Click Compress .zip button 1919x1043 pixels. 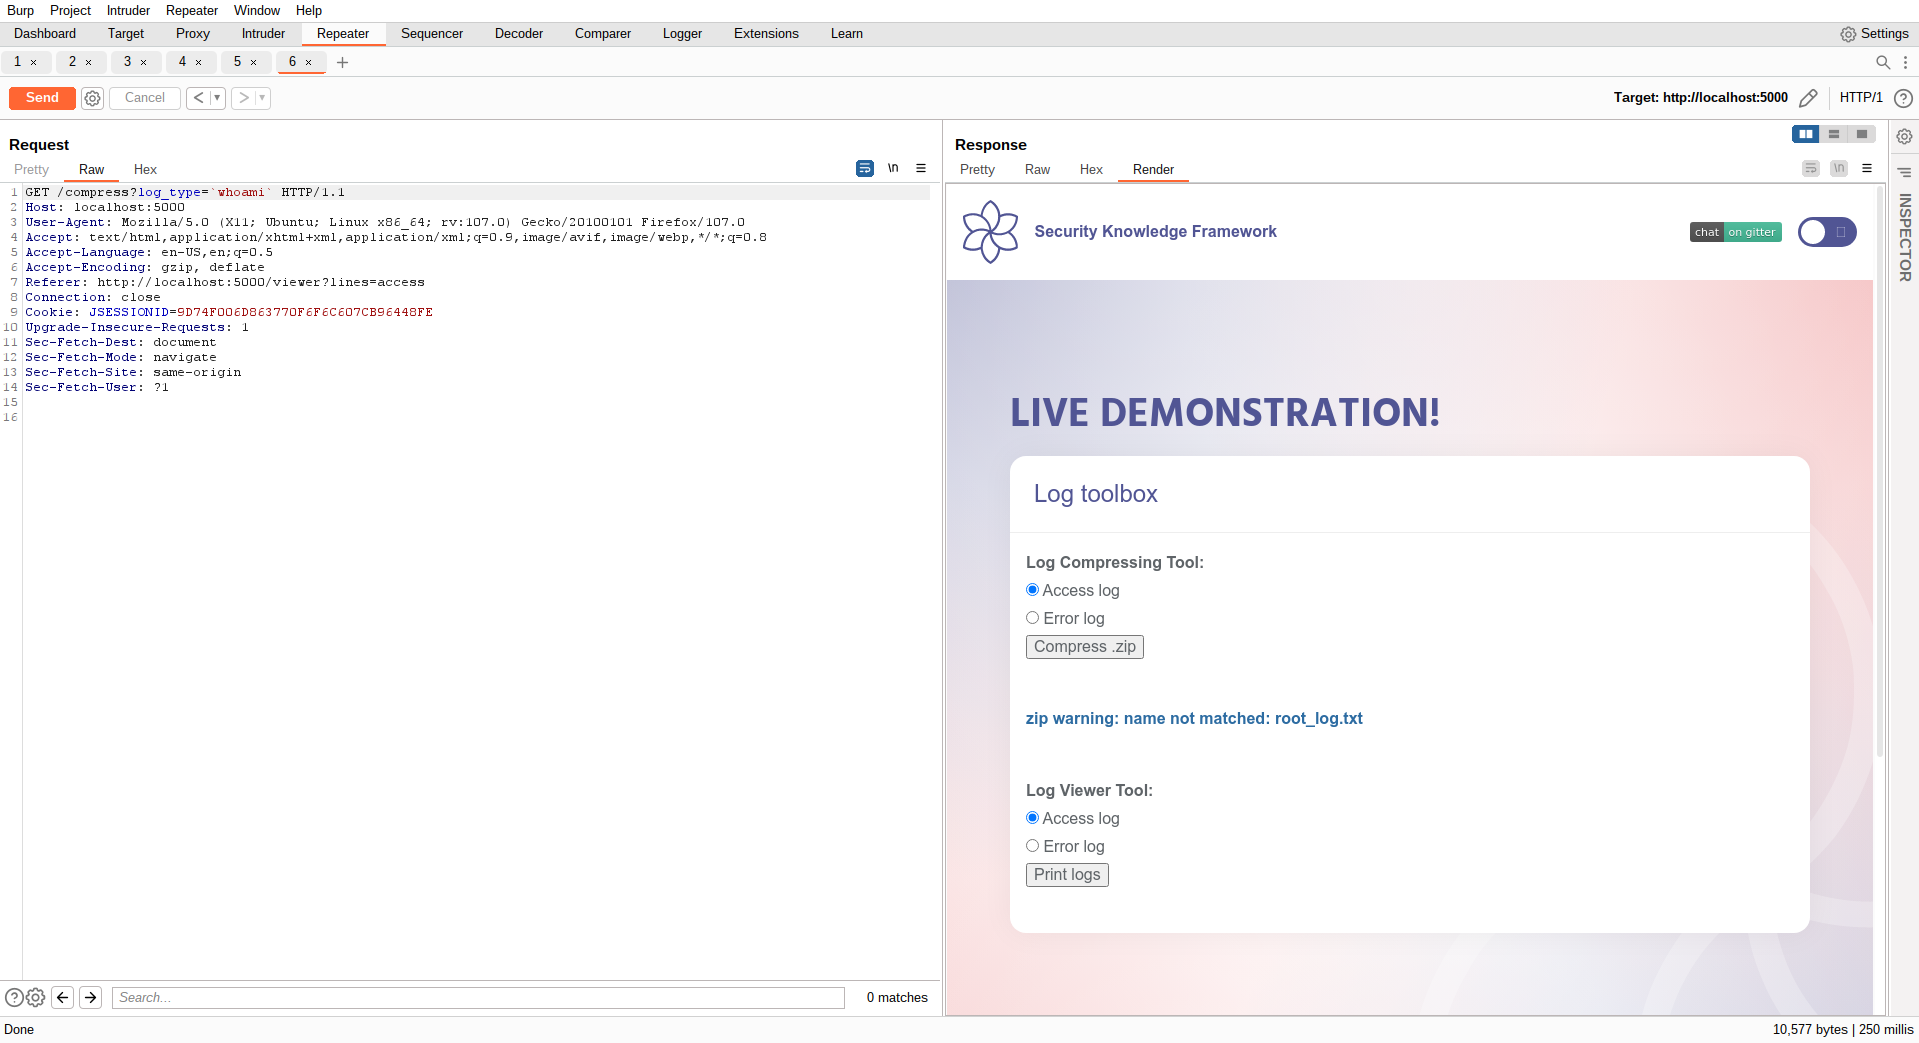[1085, 647]
